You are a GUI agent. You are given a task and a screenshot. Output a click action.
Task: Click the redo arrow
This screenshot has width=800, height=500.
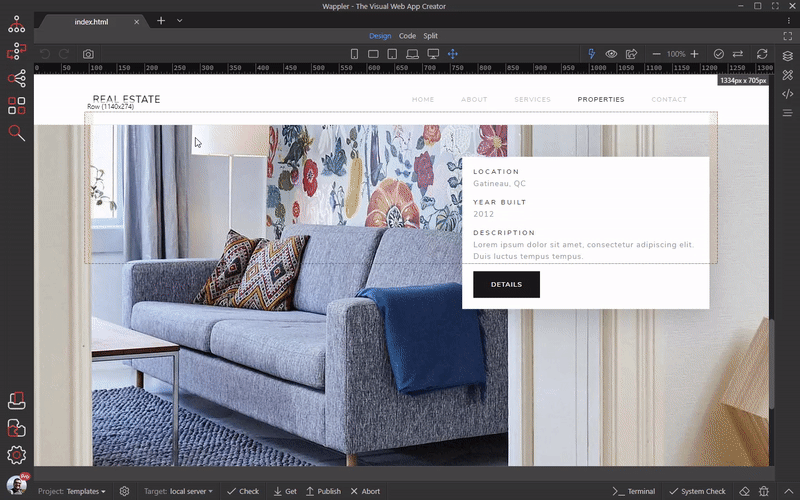64,54
